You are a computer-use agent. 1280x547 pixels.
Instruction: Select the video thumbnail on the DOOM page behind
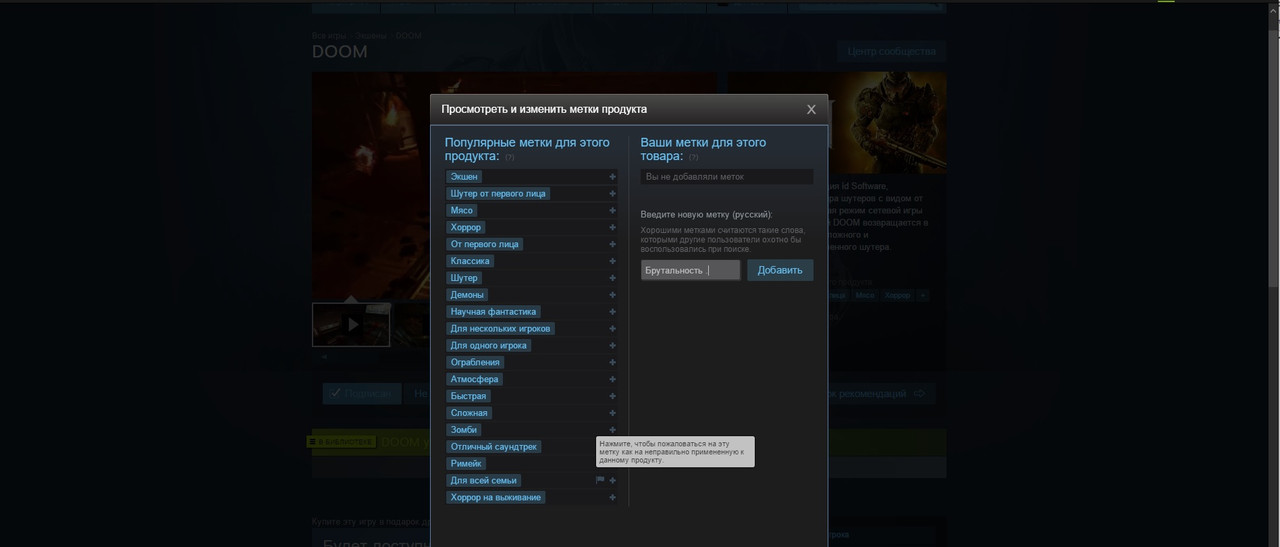pyautogui.click(x=351, y=325)
